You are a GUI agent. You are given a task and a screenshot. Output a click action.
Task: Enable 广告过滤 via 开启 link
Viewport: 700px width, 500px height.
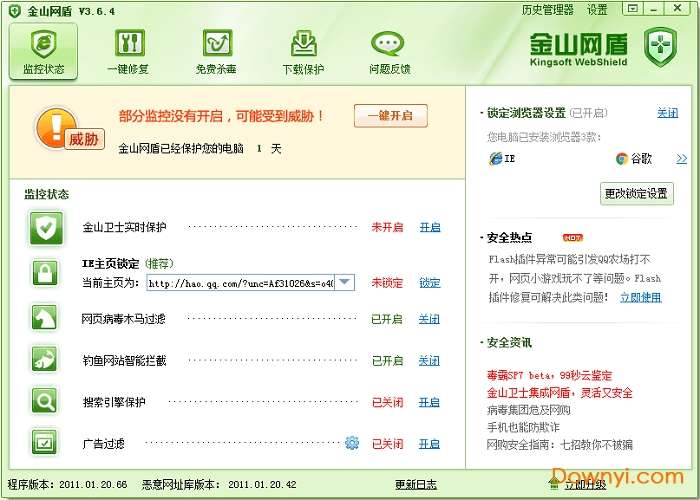coord(429,444)
